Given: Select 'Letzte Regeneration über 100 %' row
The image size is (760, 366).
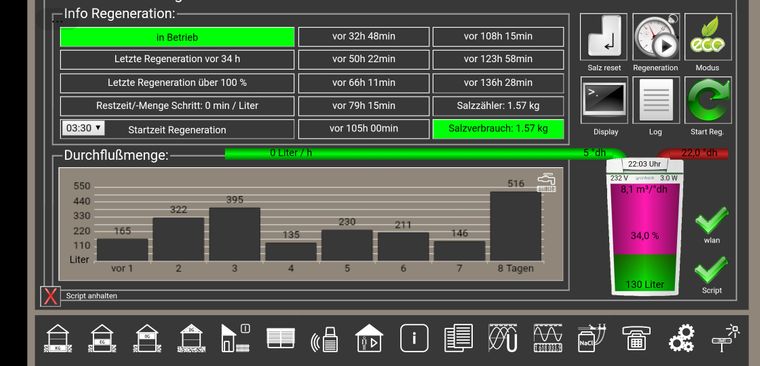Looking at the screenshot, I should 177,82.
